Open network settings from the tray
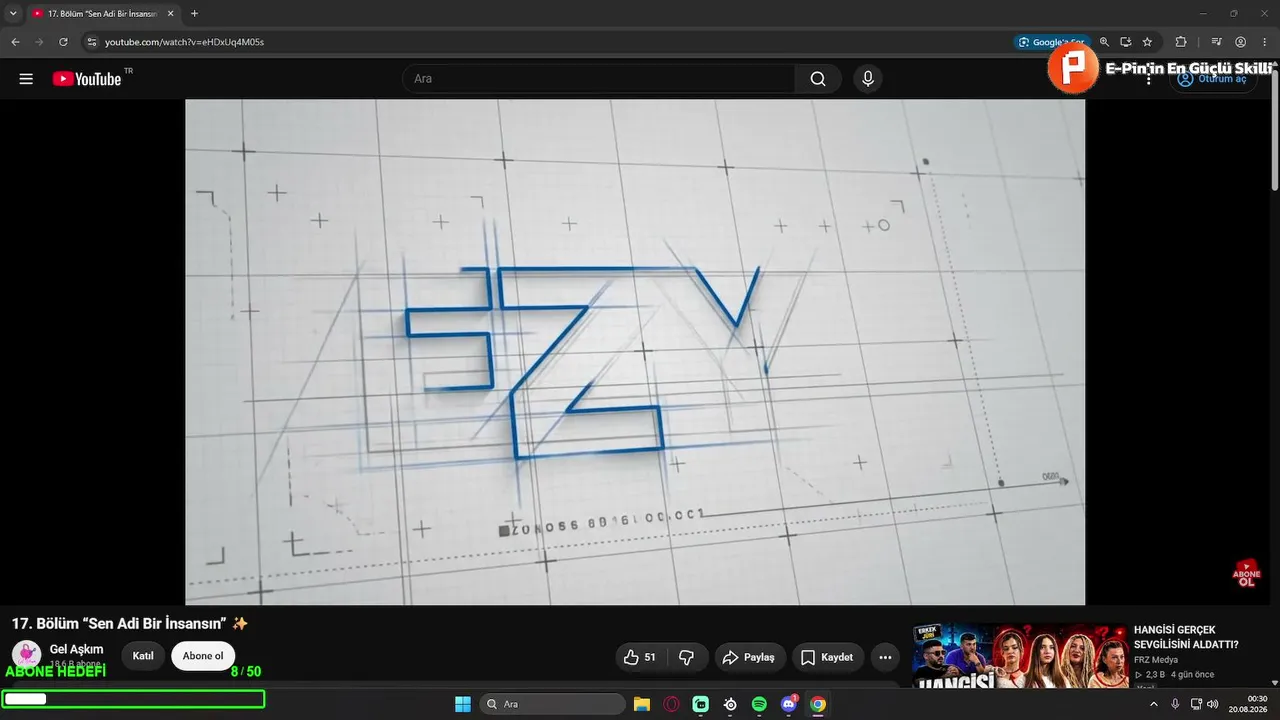The image size is (1280, 720). [x=1196, y=704]
